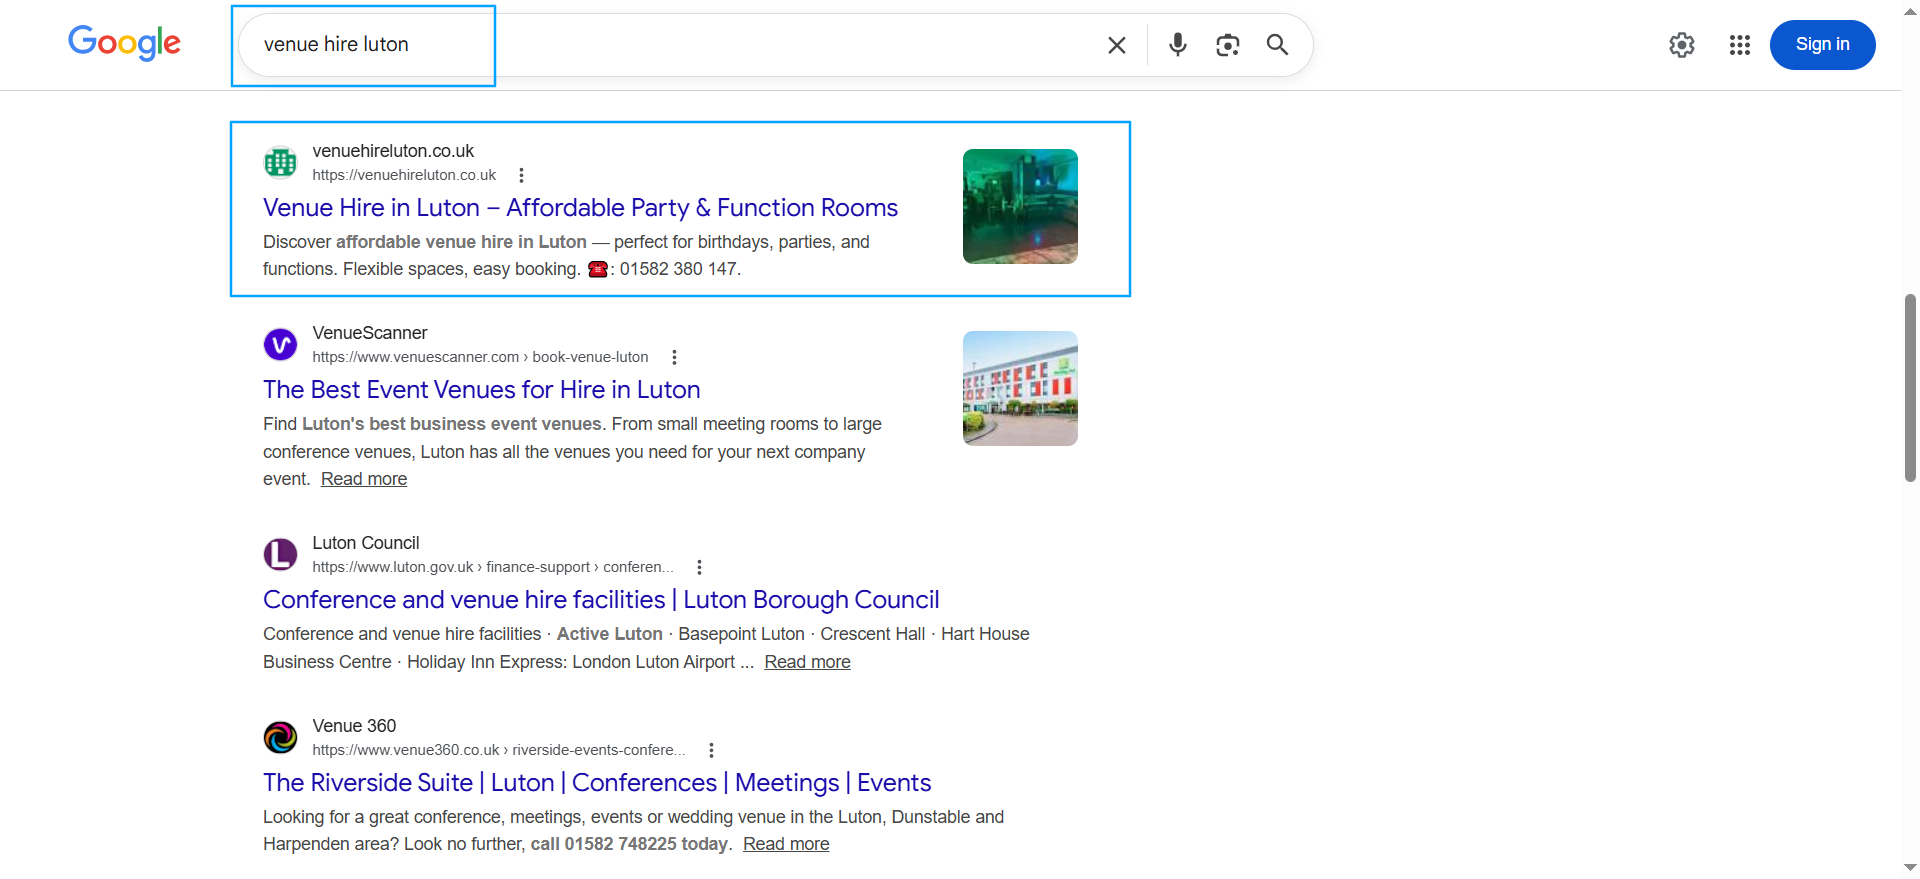Click Read more under Venue 360 snippet
The image size is (1920, 879).
click(786, 844)
